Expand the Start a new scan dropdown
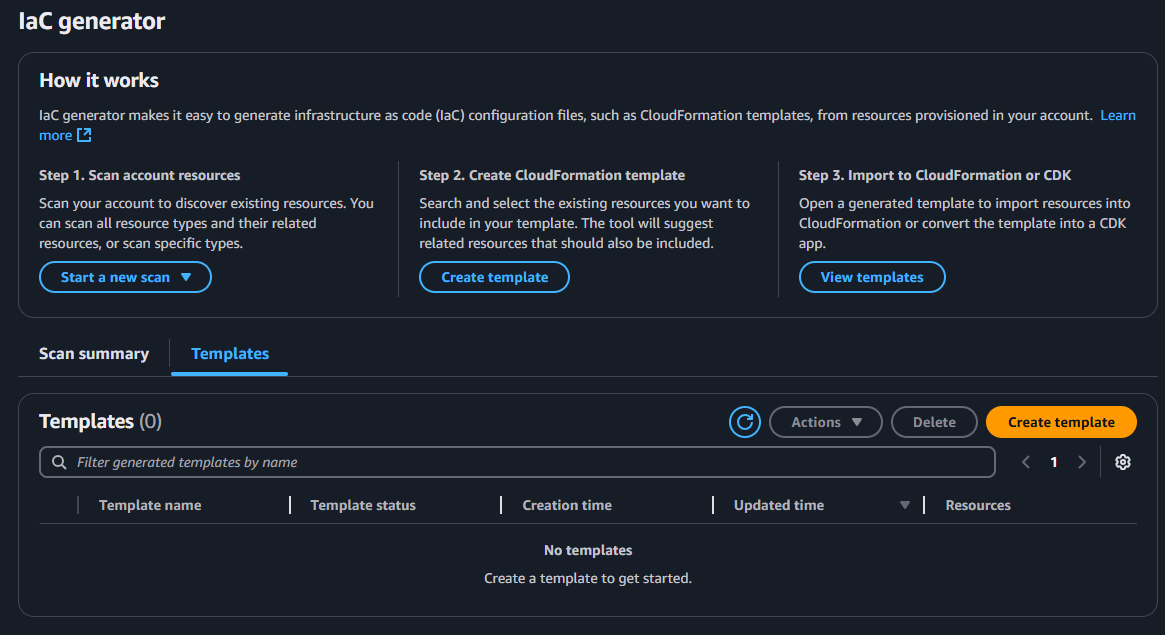This screenshot has width=1165, height=635. pos(125,277)
